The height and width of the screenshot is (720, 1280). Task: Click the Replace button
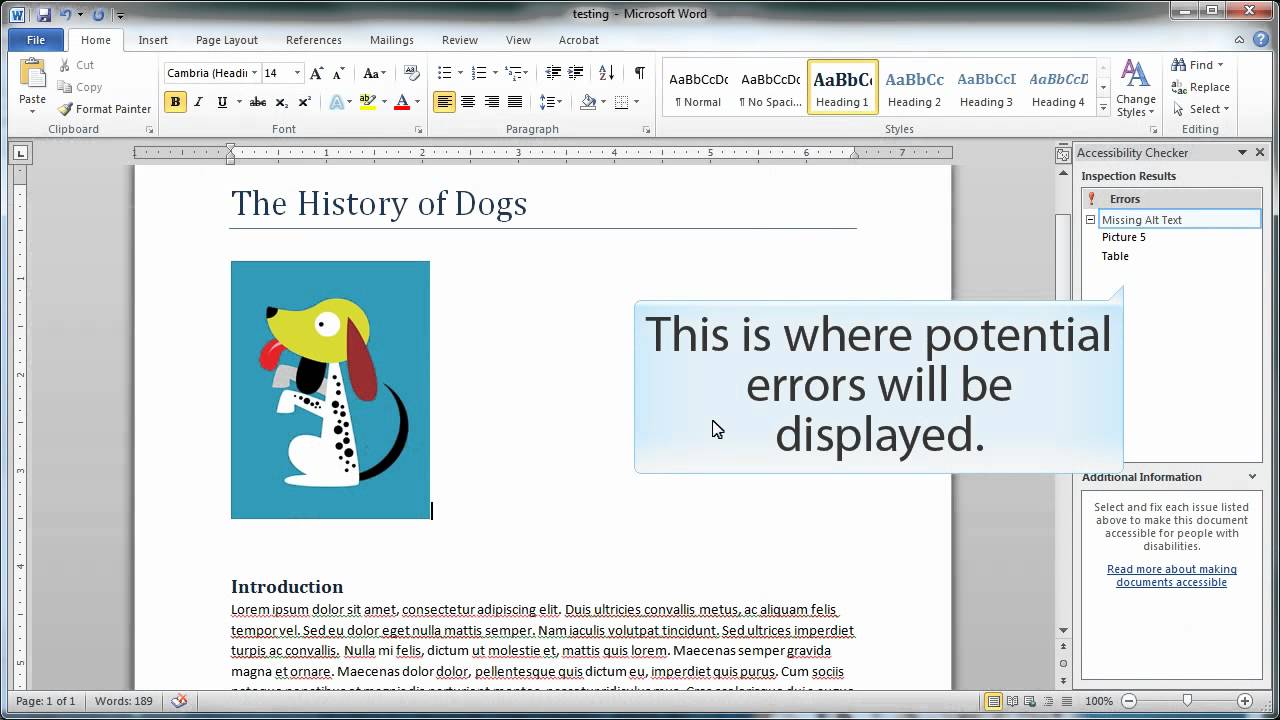point(1201,87)
